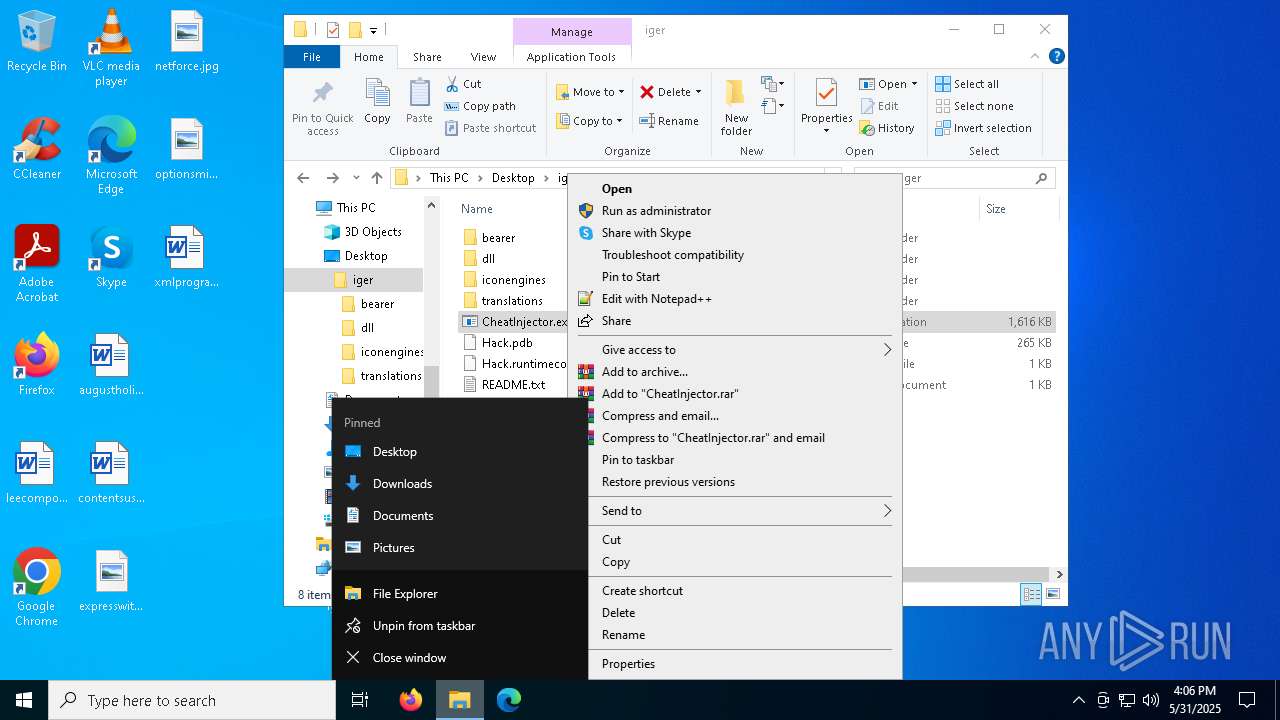Open the volume tray icon

[1150, 700]
